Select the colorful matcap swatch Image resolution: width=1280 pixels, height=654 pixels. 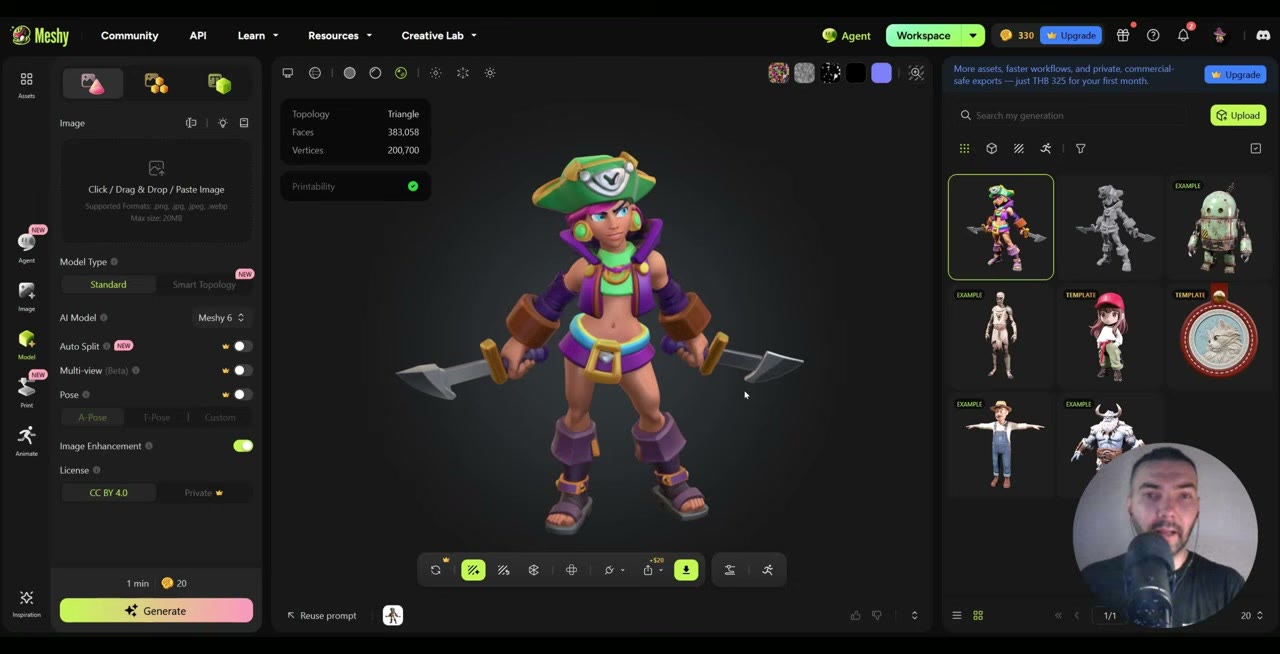[x=778, y=73]
